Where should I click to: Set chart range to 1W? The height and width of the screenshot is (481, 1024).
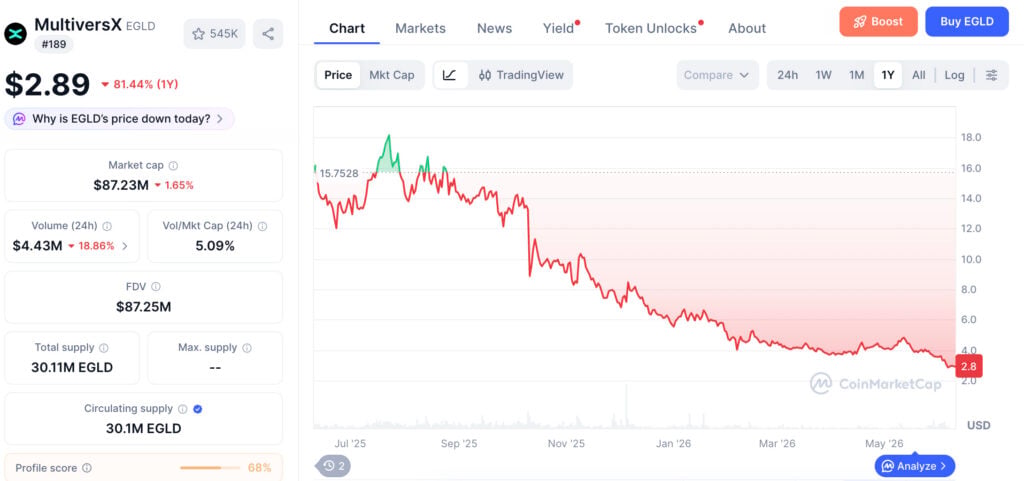(x=824, y=75)
